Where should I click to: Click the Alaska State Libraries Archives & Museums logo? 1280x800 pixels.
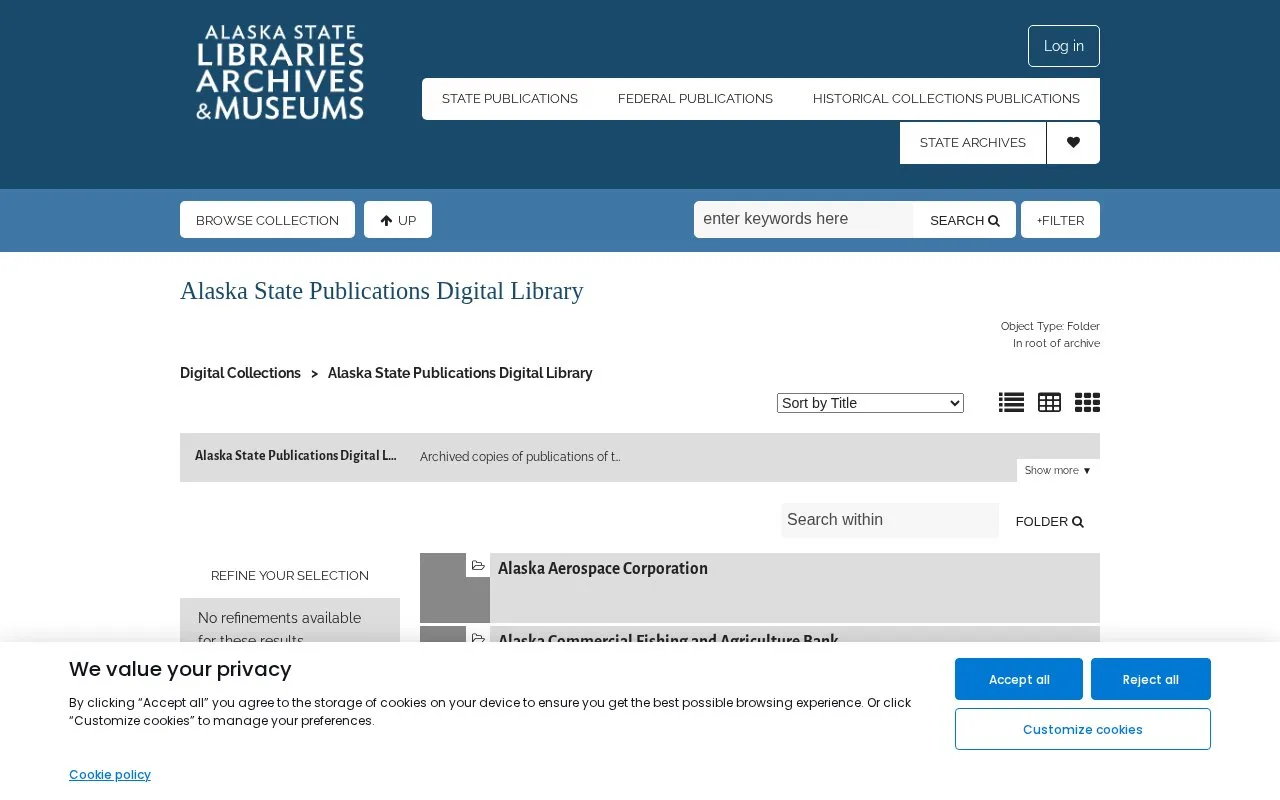pos(280,73)
